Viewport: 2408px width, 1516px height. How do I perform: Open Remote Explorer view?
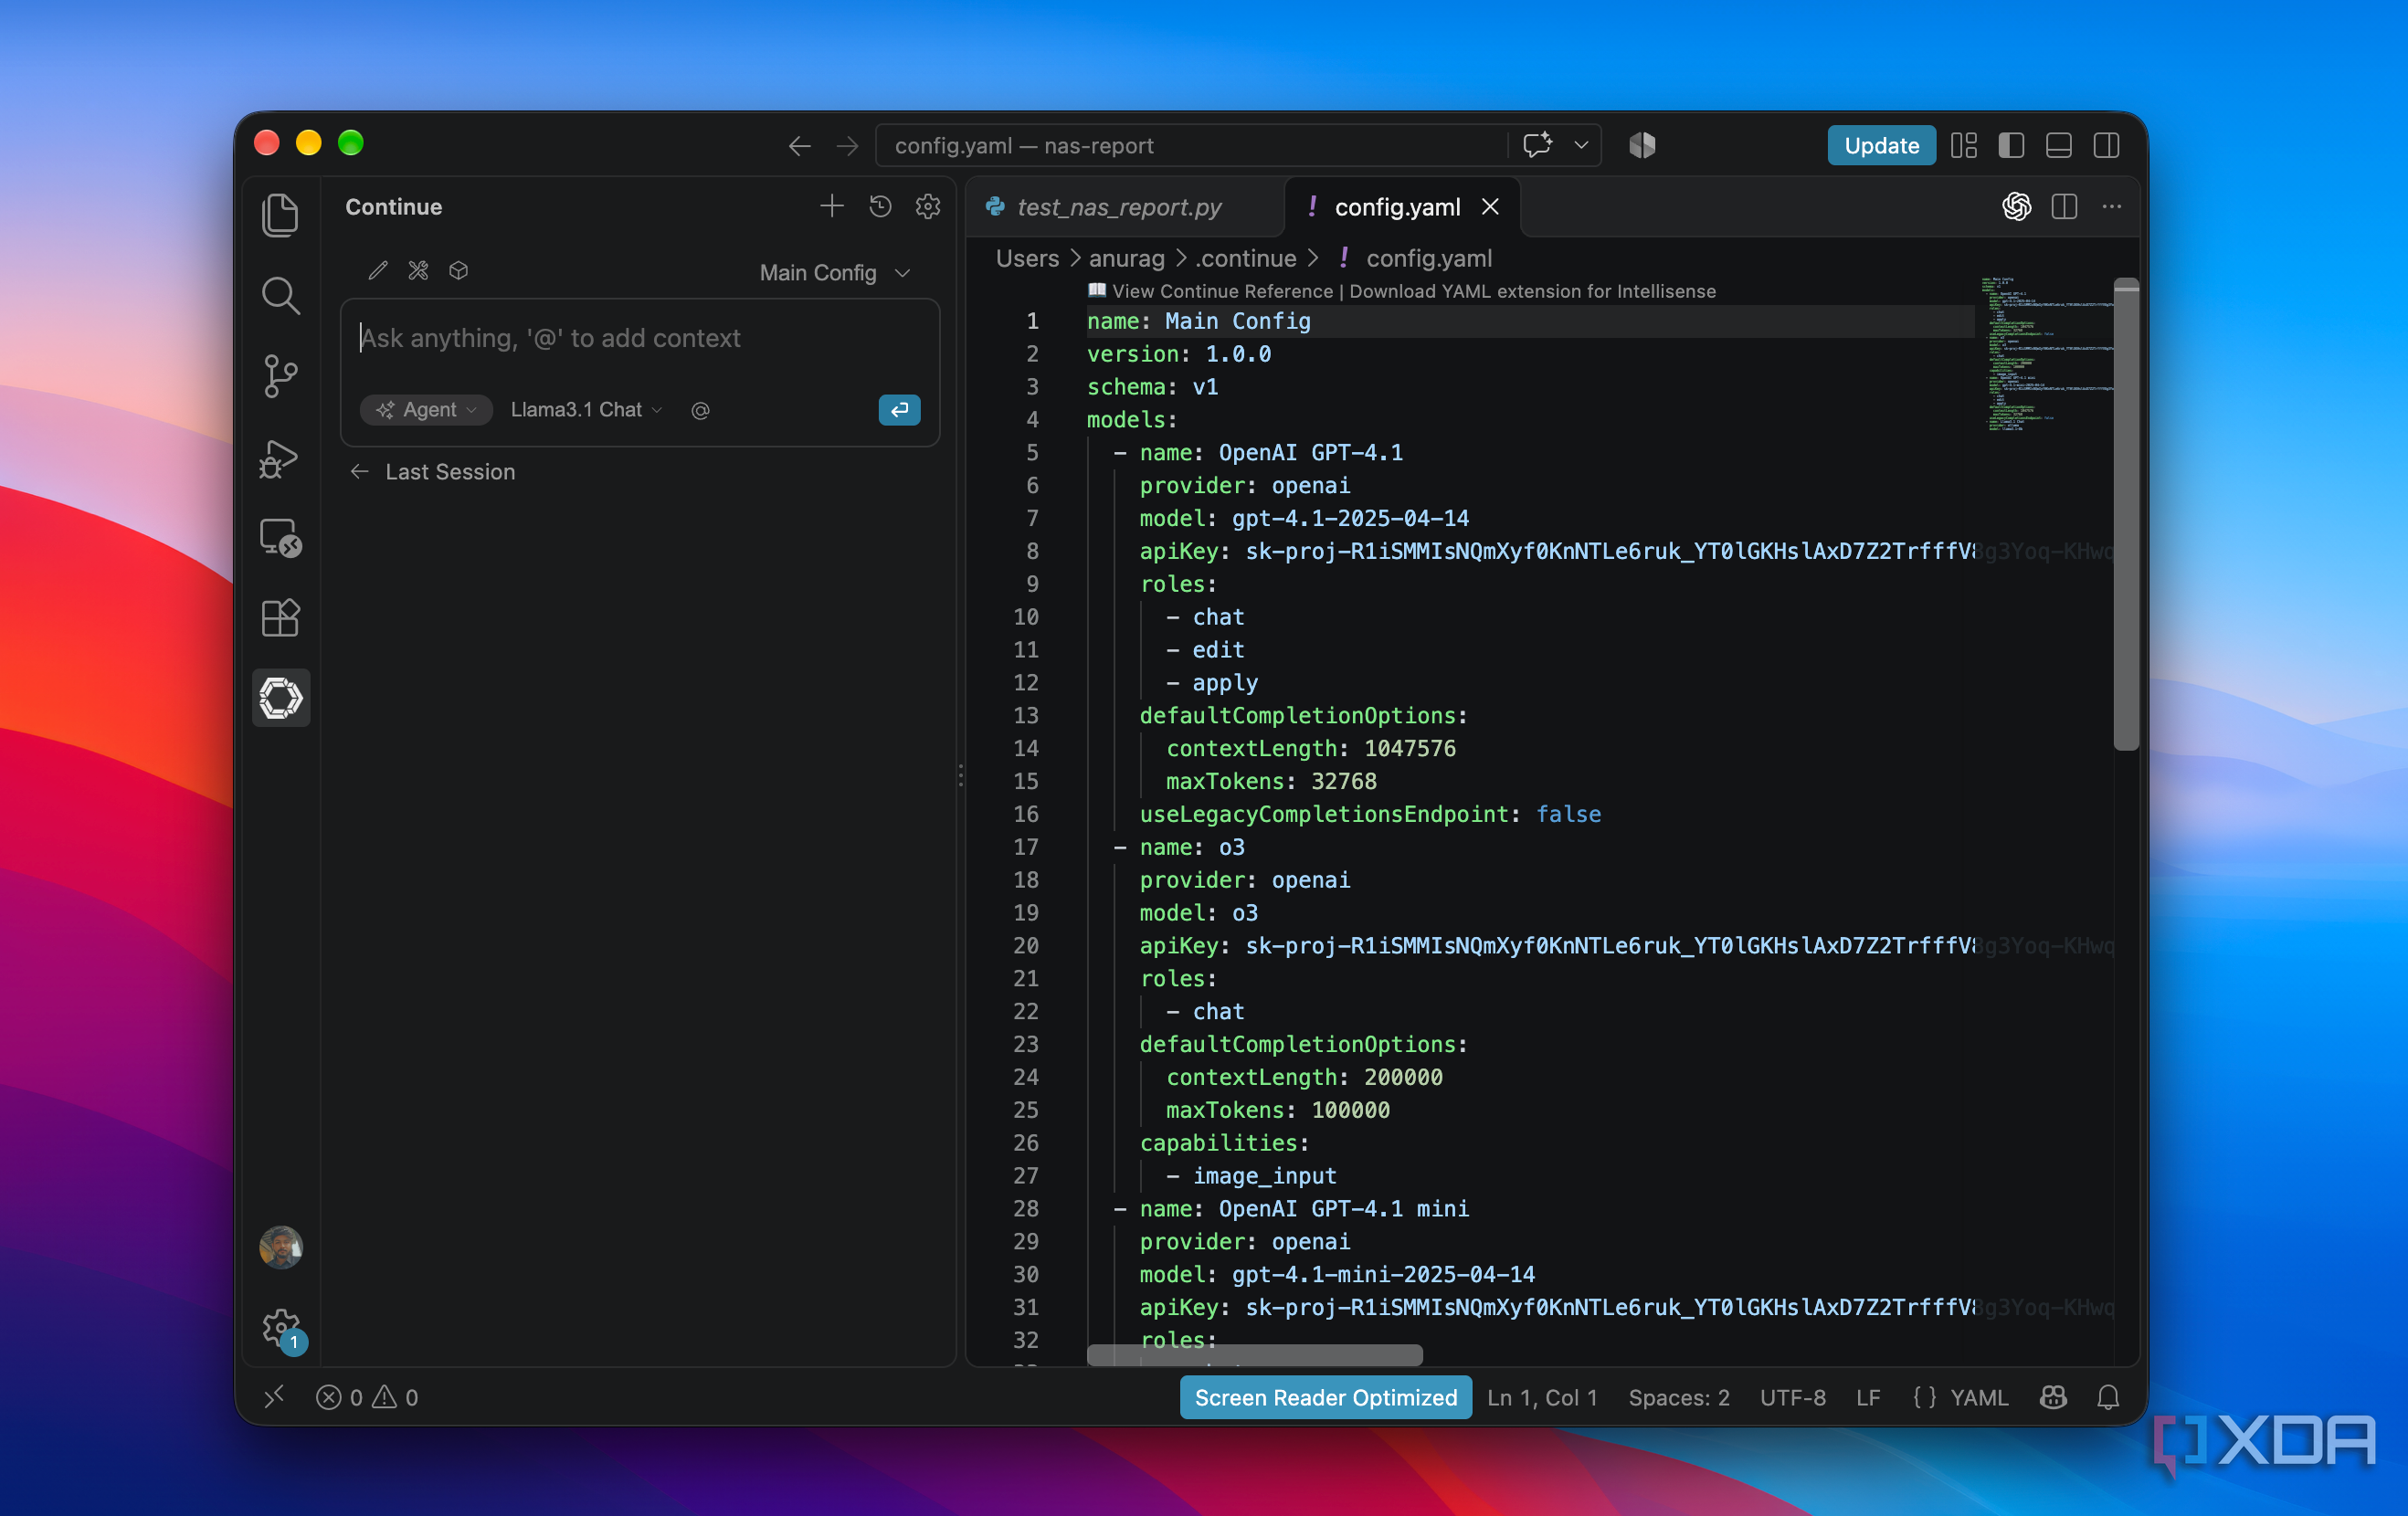point(280,538)
